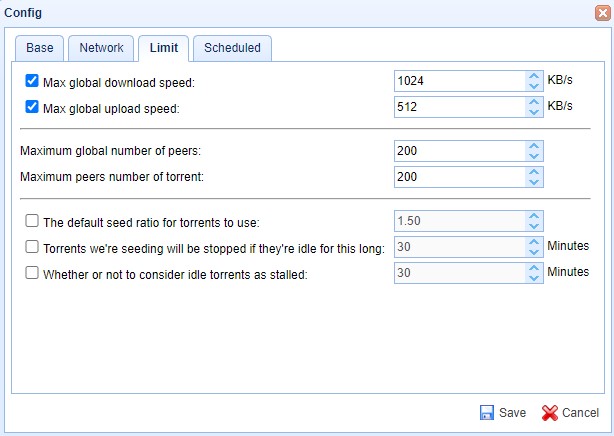Enable stopping idle seeding torrents checkbox
Viewport: 614px width, 436px height.
click(32, 247)
